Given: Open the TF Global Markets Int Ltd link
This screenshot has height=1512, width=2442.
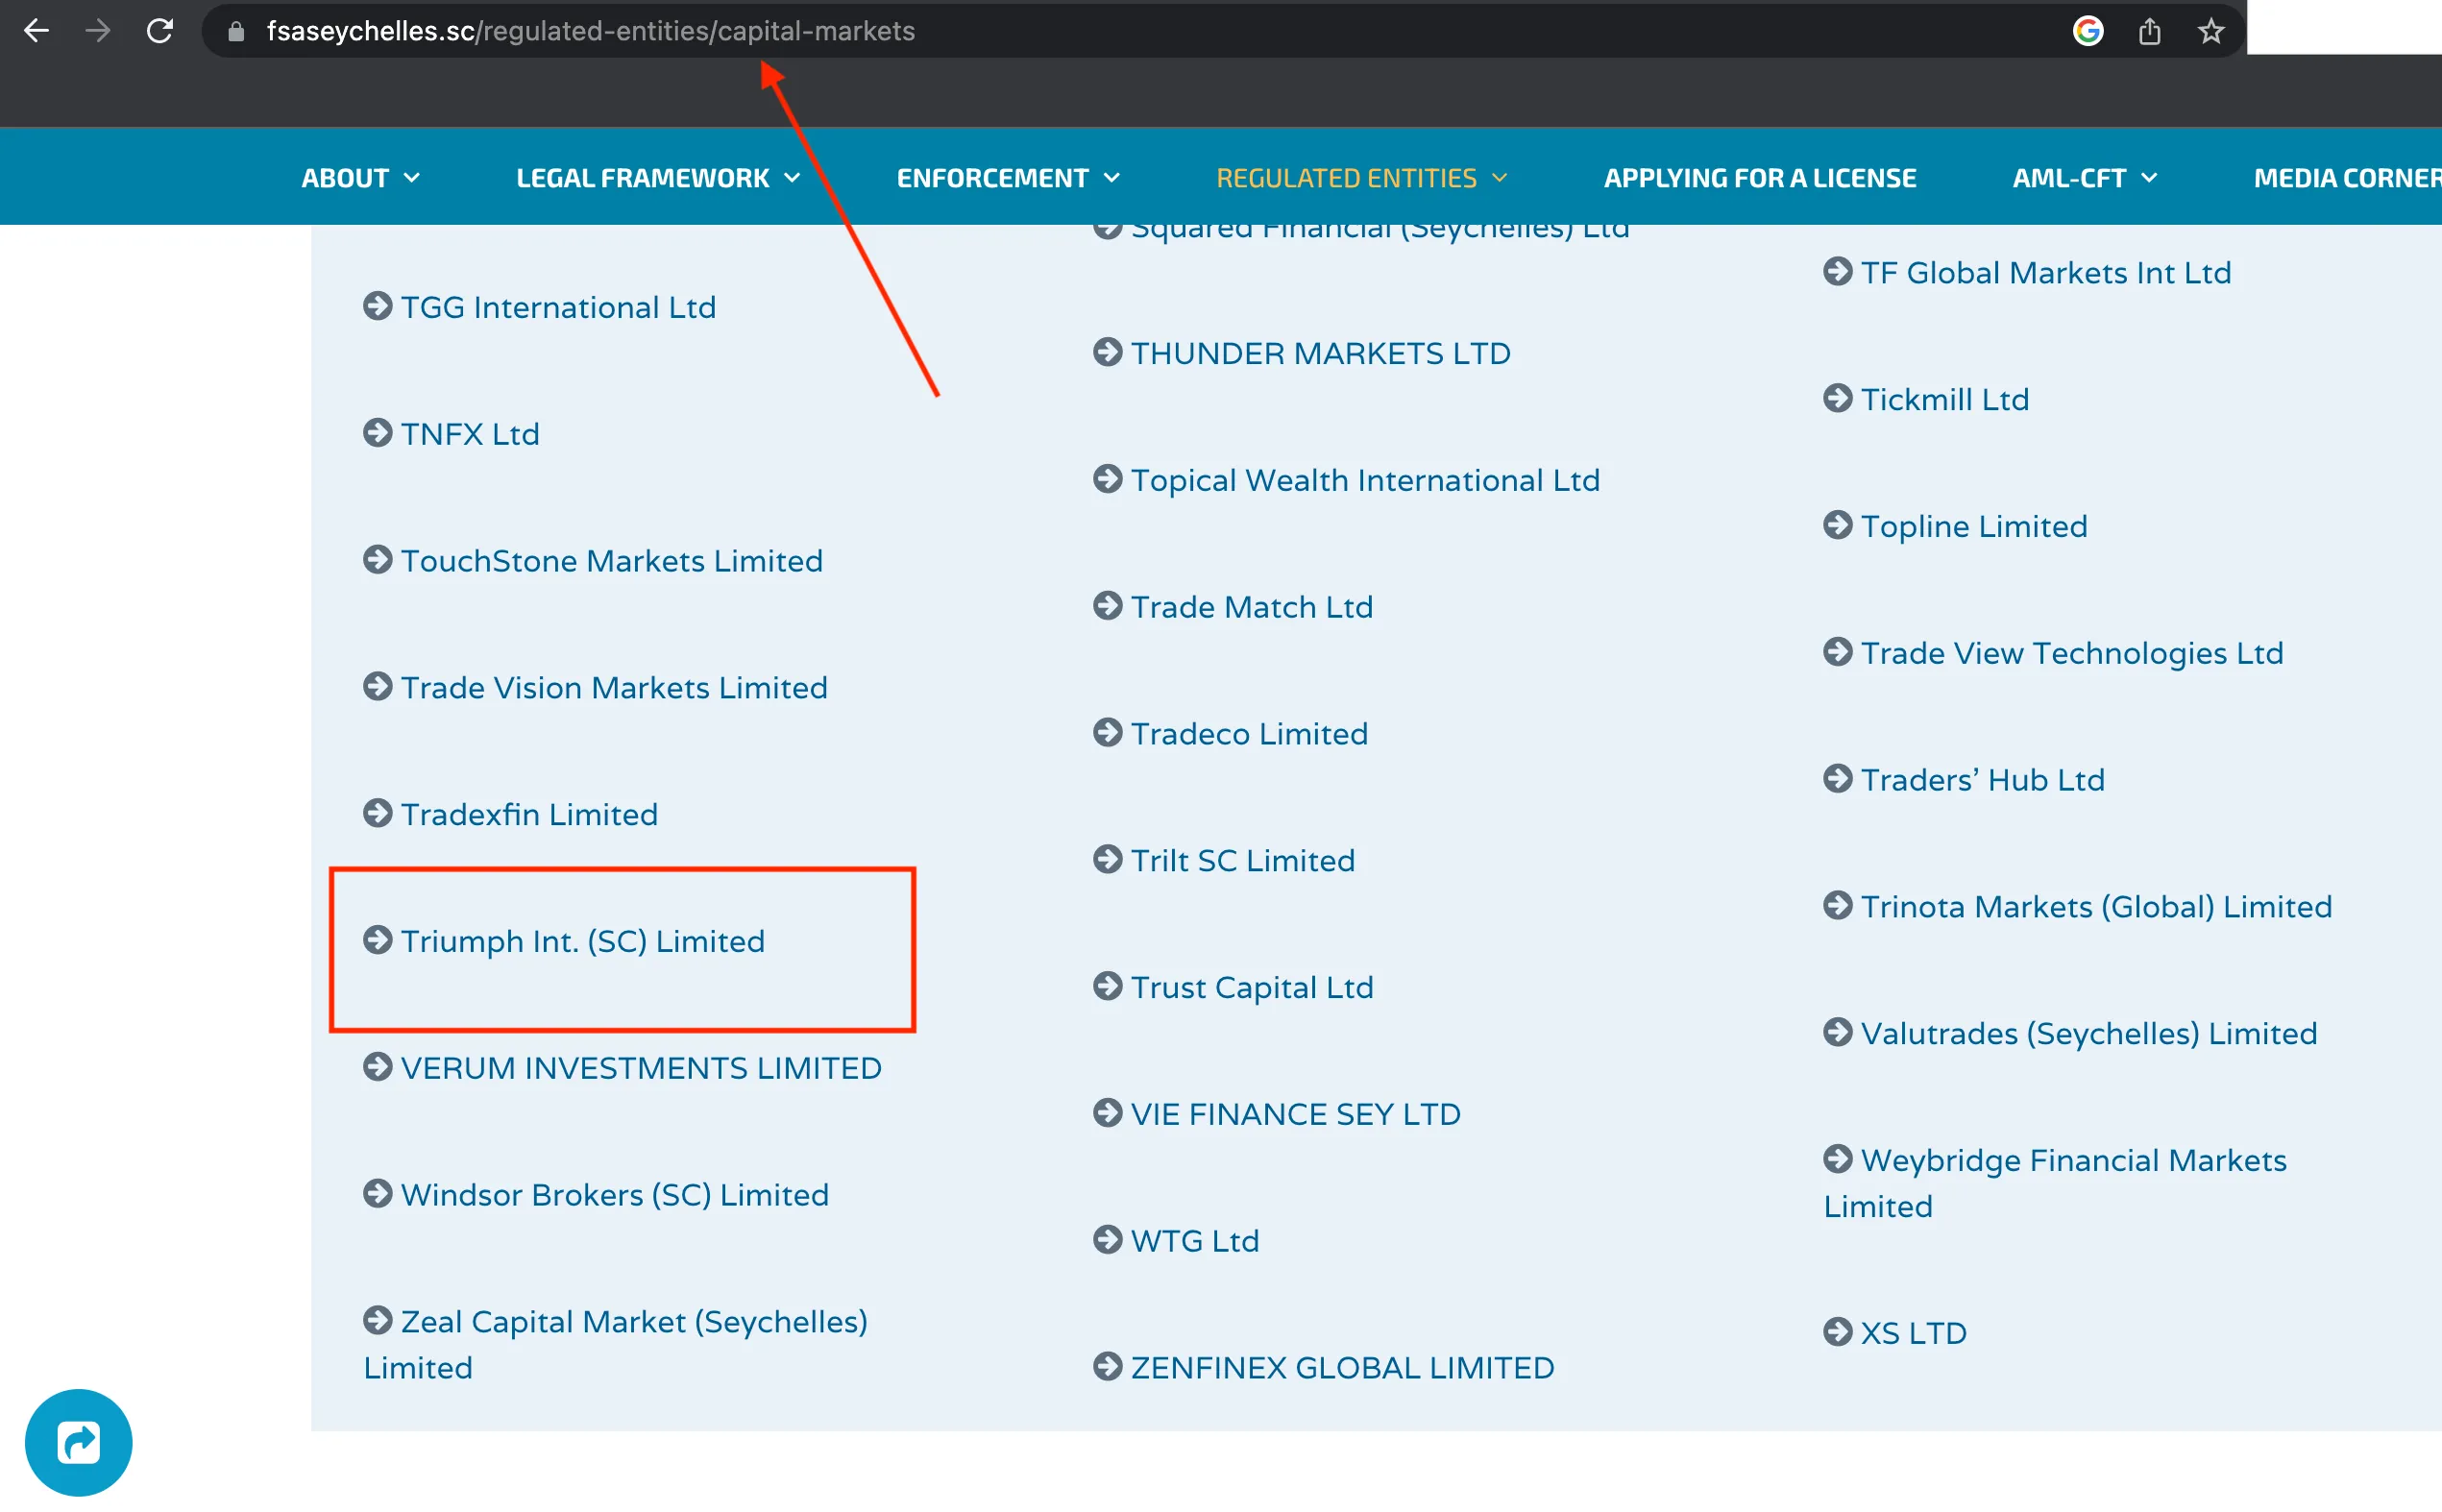Looking at the screenshot, I should 2046,273.
